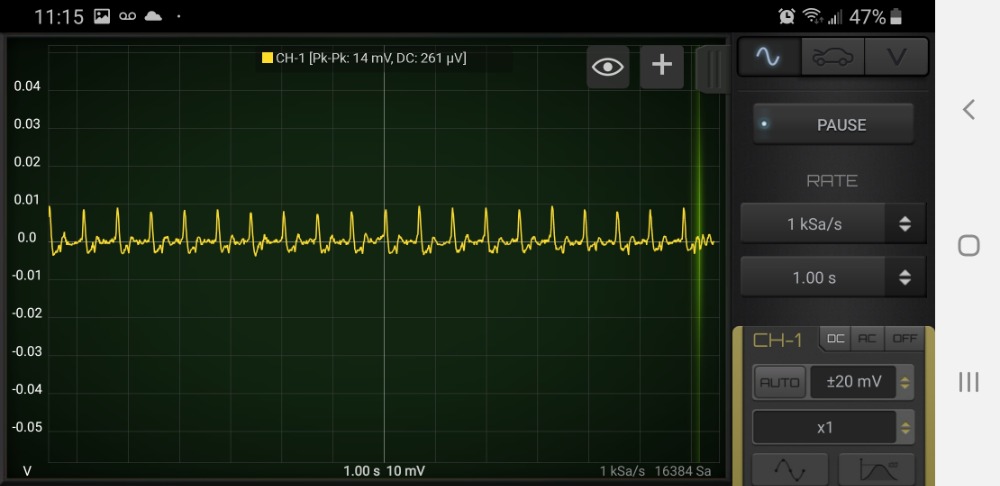Add a measurement with the plus icon
This screenshot has height=486, width=1000.
[x=662, y=65]
